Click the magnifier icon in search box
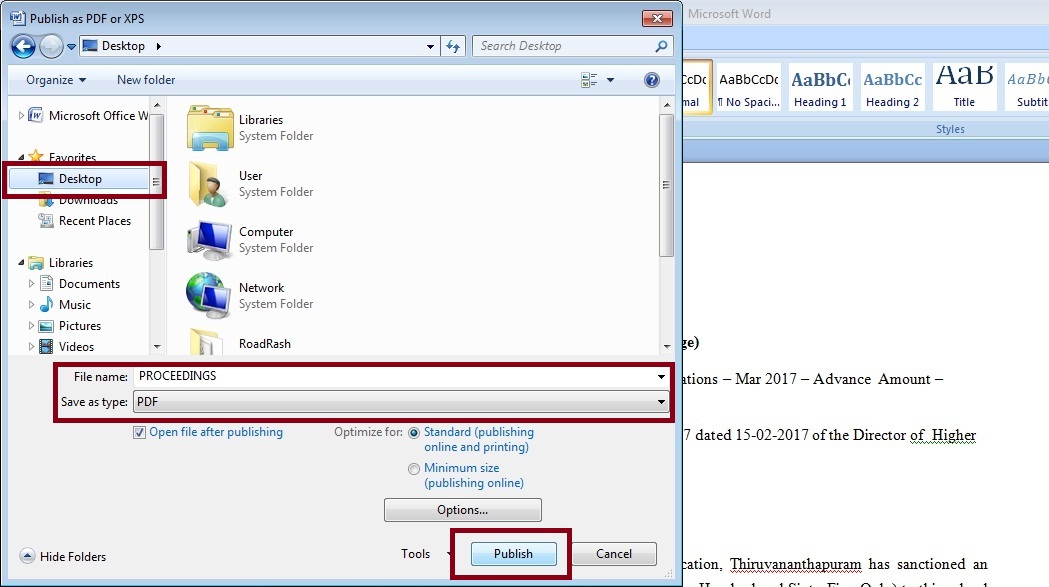This screenshot has width=1049, height=587. tap(661, 46)
